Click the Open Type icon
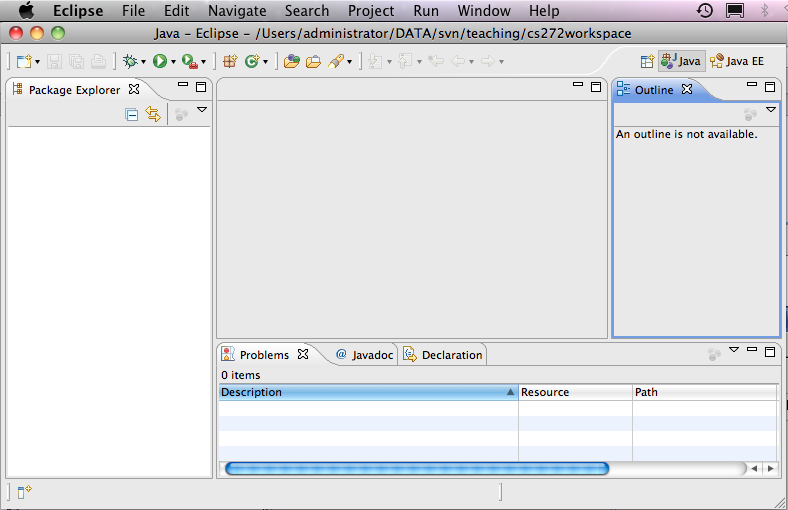Screen dimensions: 788x510 point(291,61)
